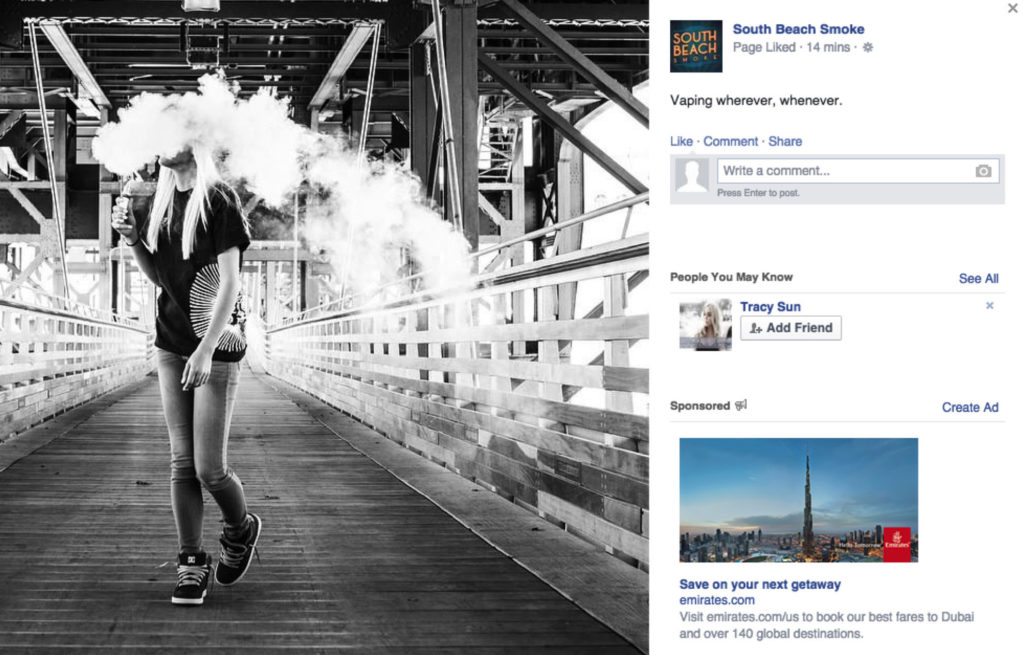The width and height of the screenshot is (1024, 655).
Task: Click the Emirates ad description text
Action: coord(827,625)
